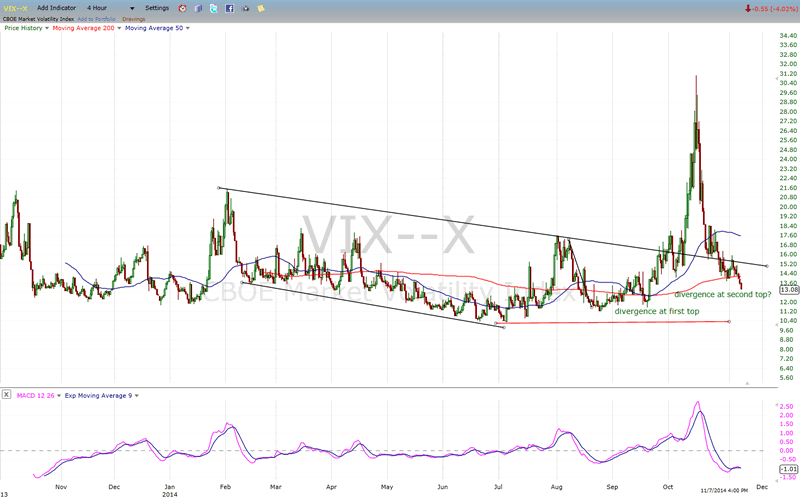Click the -1.01 MACD value label
This screenshot has height=498, width=800.
click(x=789, y=469)
